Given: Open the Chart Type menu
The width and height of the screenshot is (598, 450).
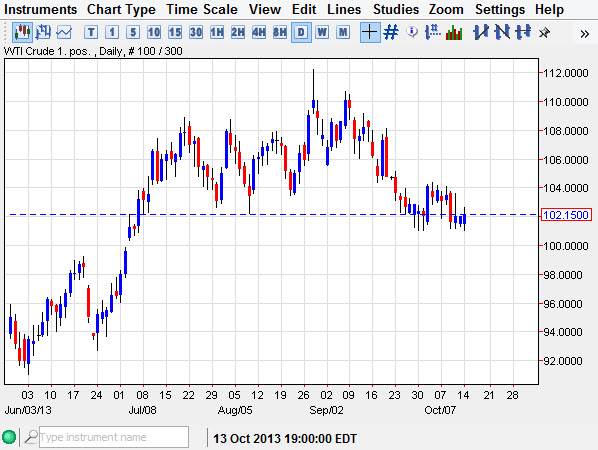Looking at the screenshot, I should point(121,9).
